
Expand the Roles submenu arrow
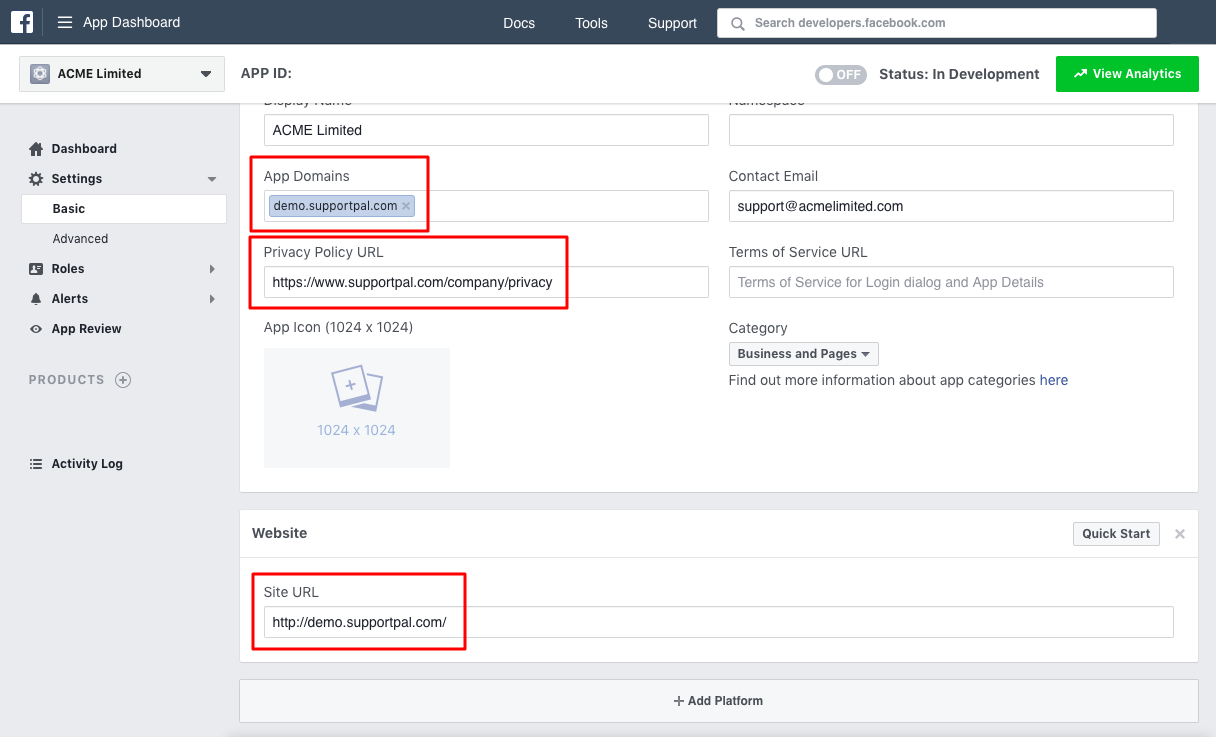click(212, 269)
